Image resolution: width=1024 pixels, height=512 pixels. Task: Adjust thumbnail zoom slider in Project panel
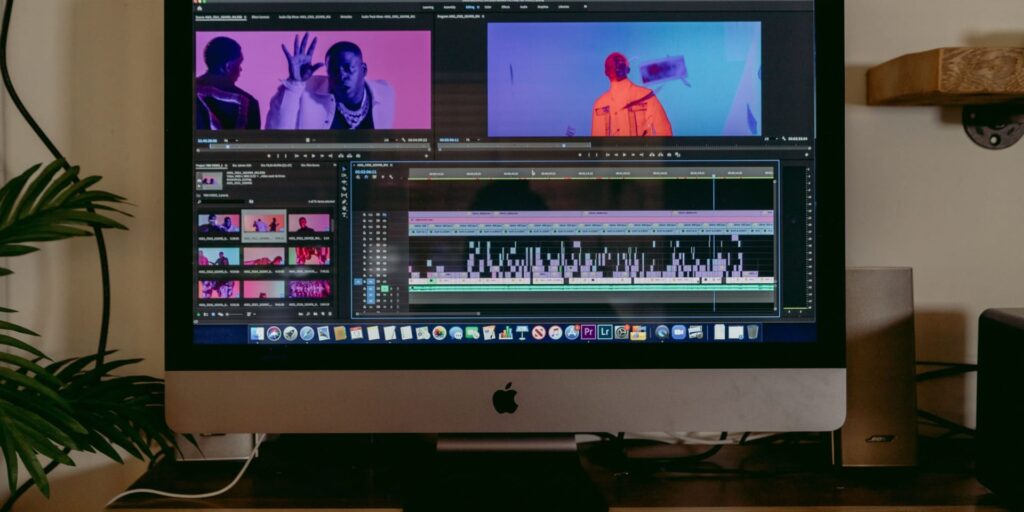click(x=234, y=314)
